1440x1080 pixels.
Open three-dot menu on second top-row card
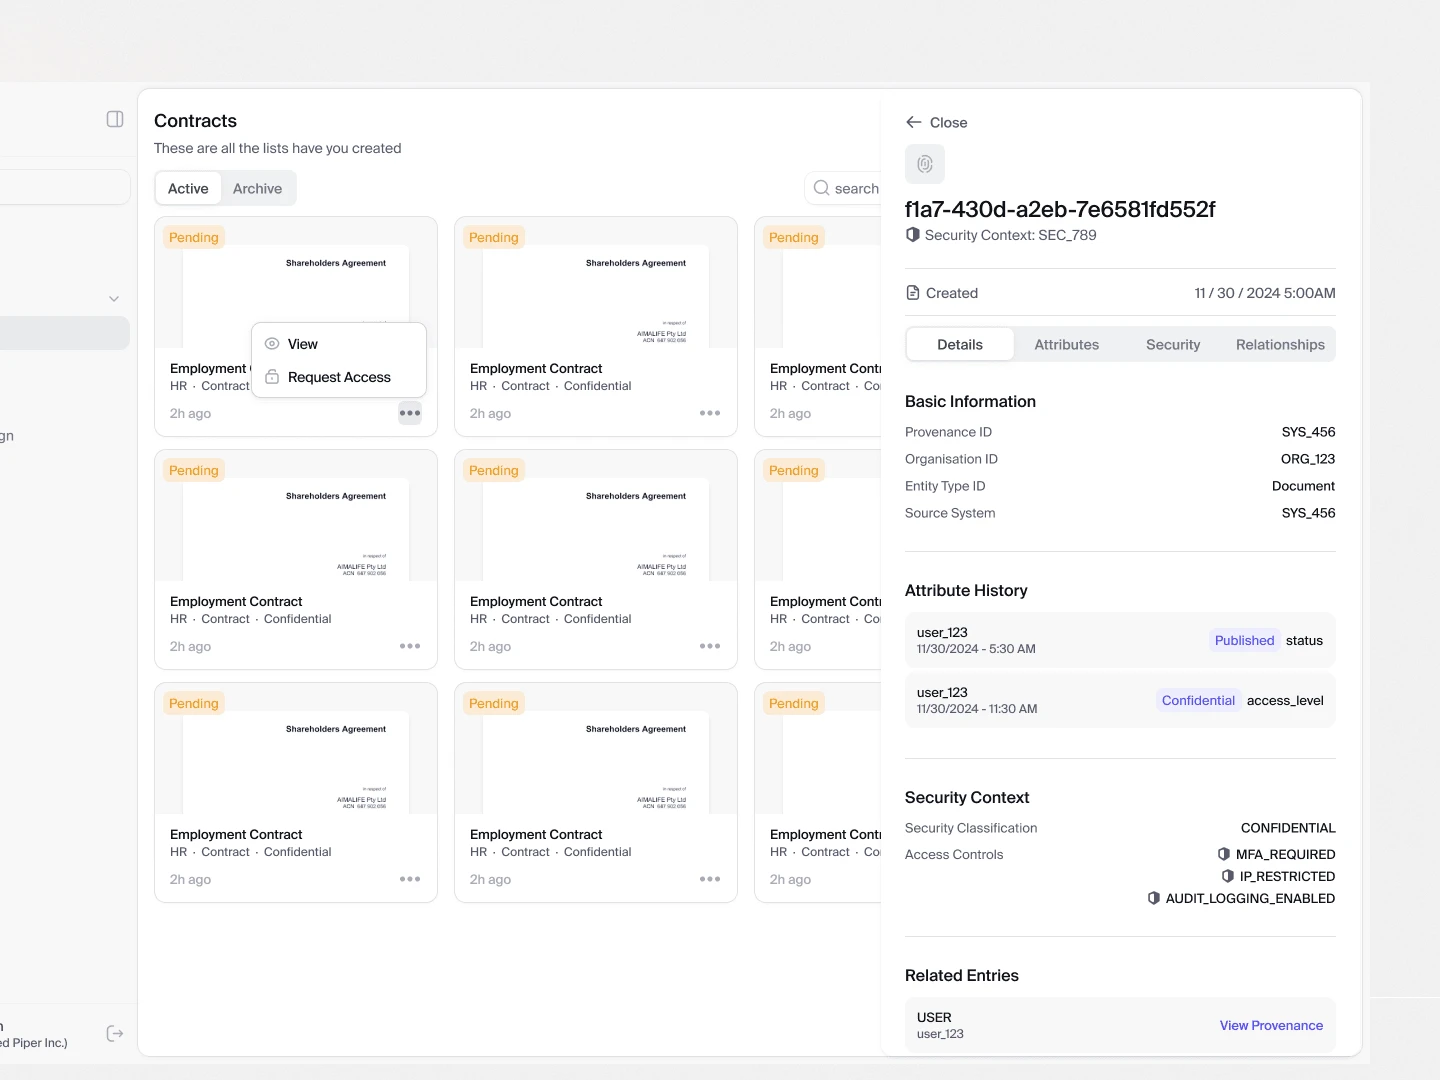pyautogui.click(x=710, y=413)
